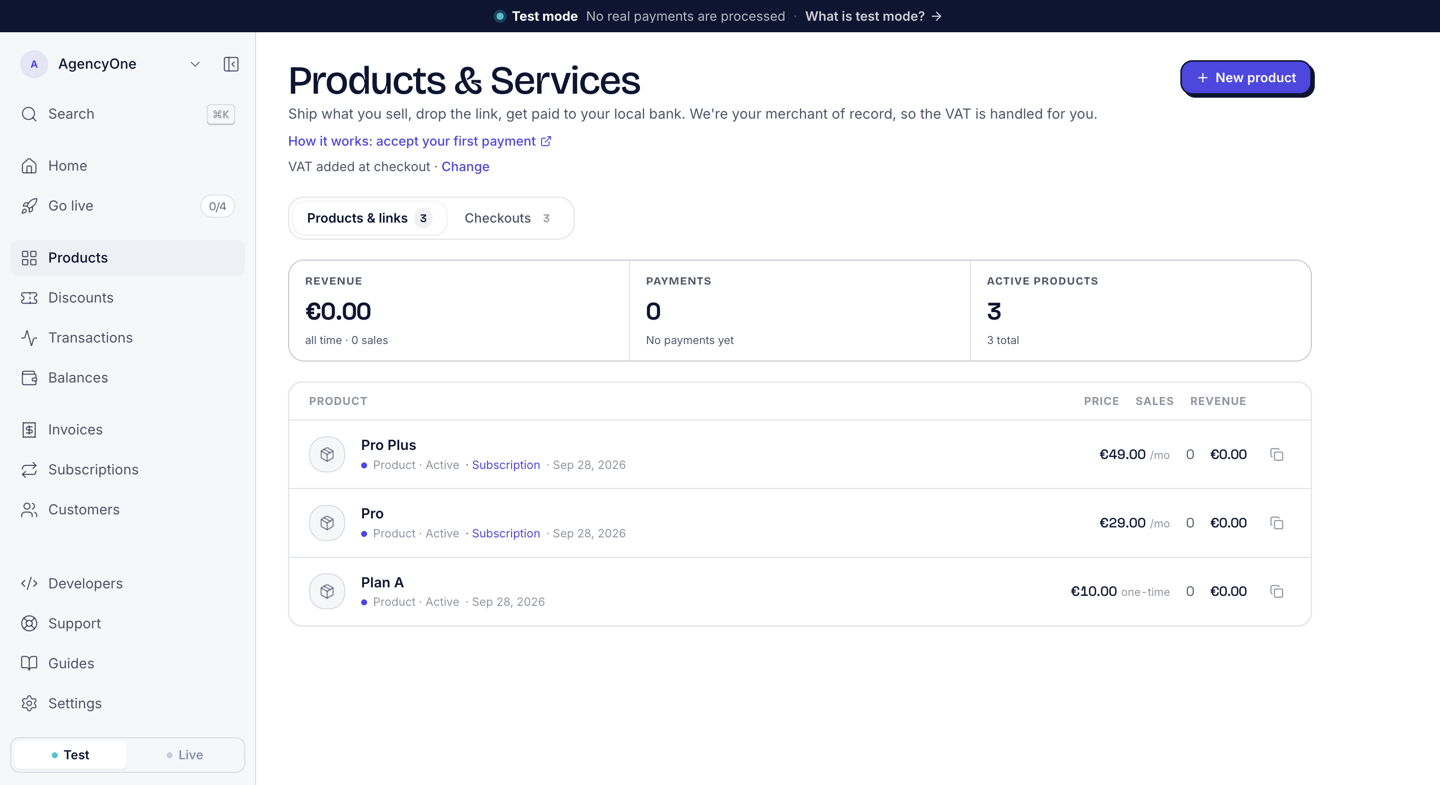Click the Go live 0/4 progress badge

217,206
